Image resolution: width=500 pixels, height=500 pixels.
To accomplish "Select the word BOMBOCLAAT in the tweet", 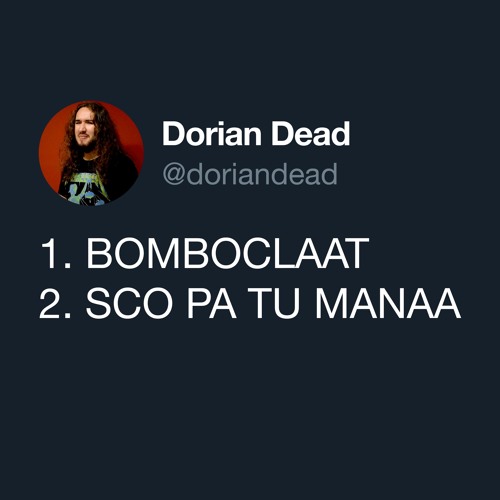I will pyautogui.click(x=228, y=254).
